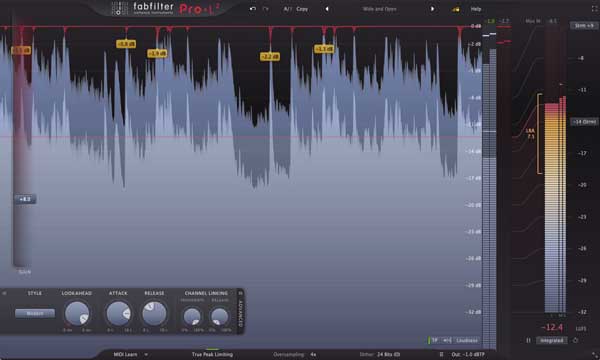
Task: Toggle full screen mode icon
Action: coord(594,9)
